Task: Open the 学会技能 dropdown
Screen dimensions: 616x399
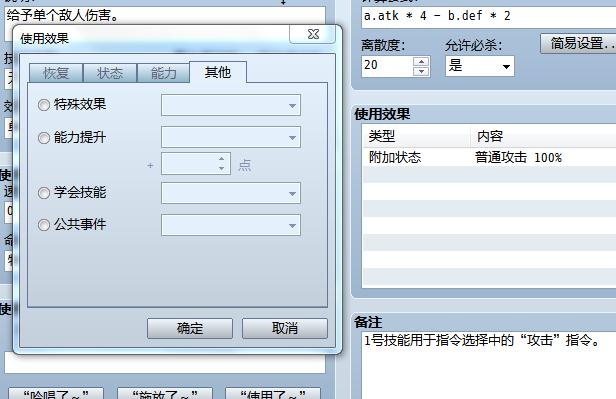Action: (231, 193)
